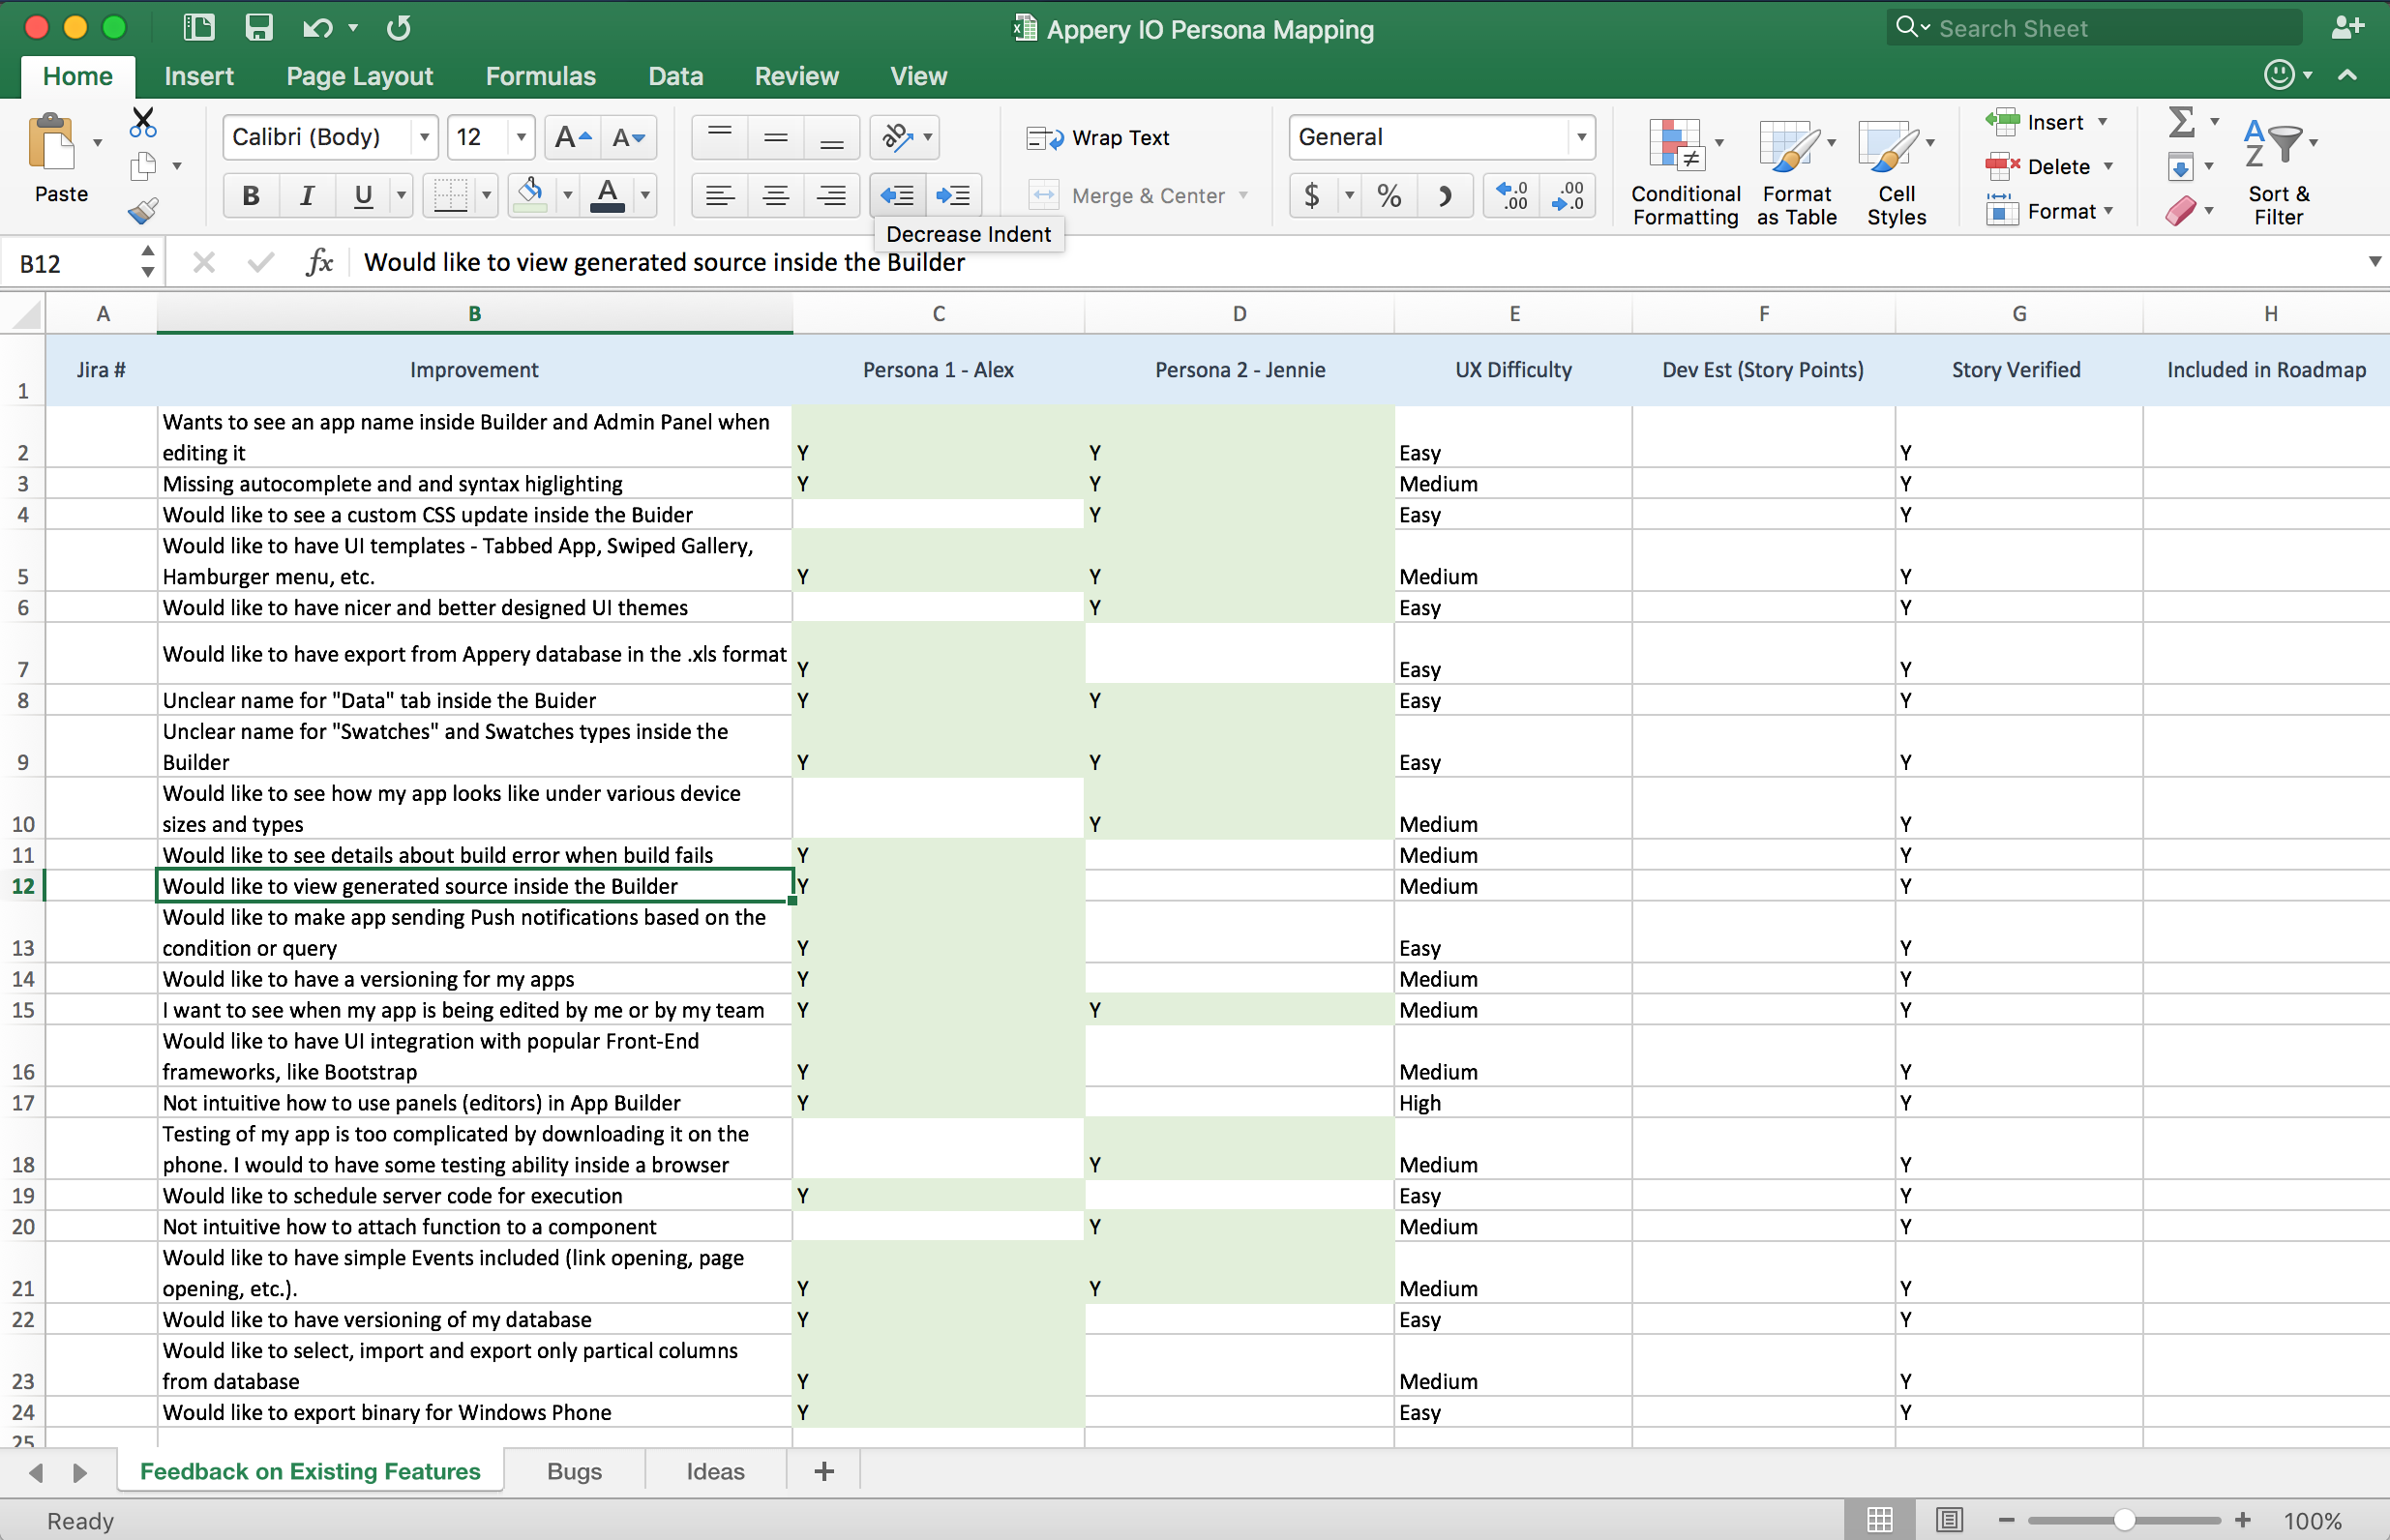The image size is (2390, 1540).
Task: Switch to Normal view in status bar
Action: 1880,1520
